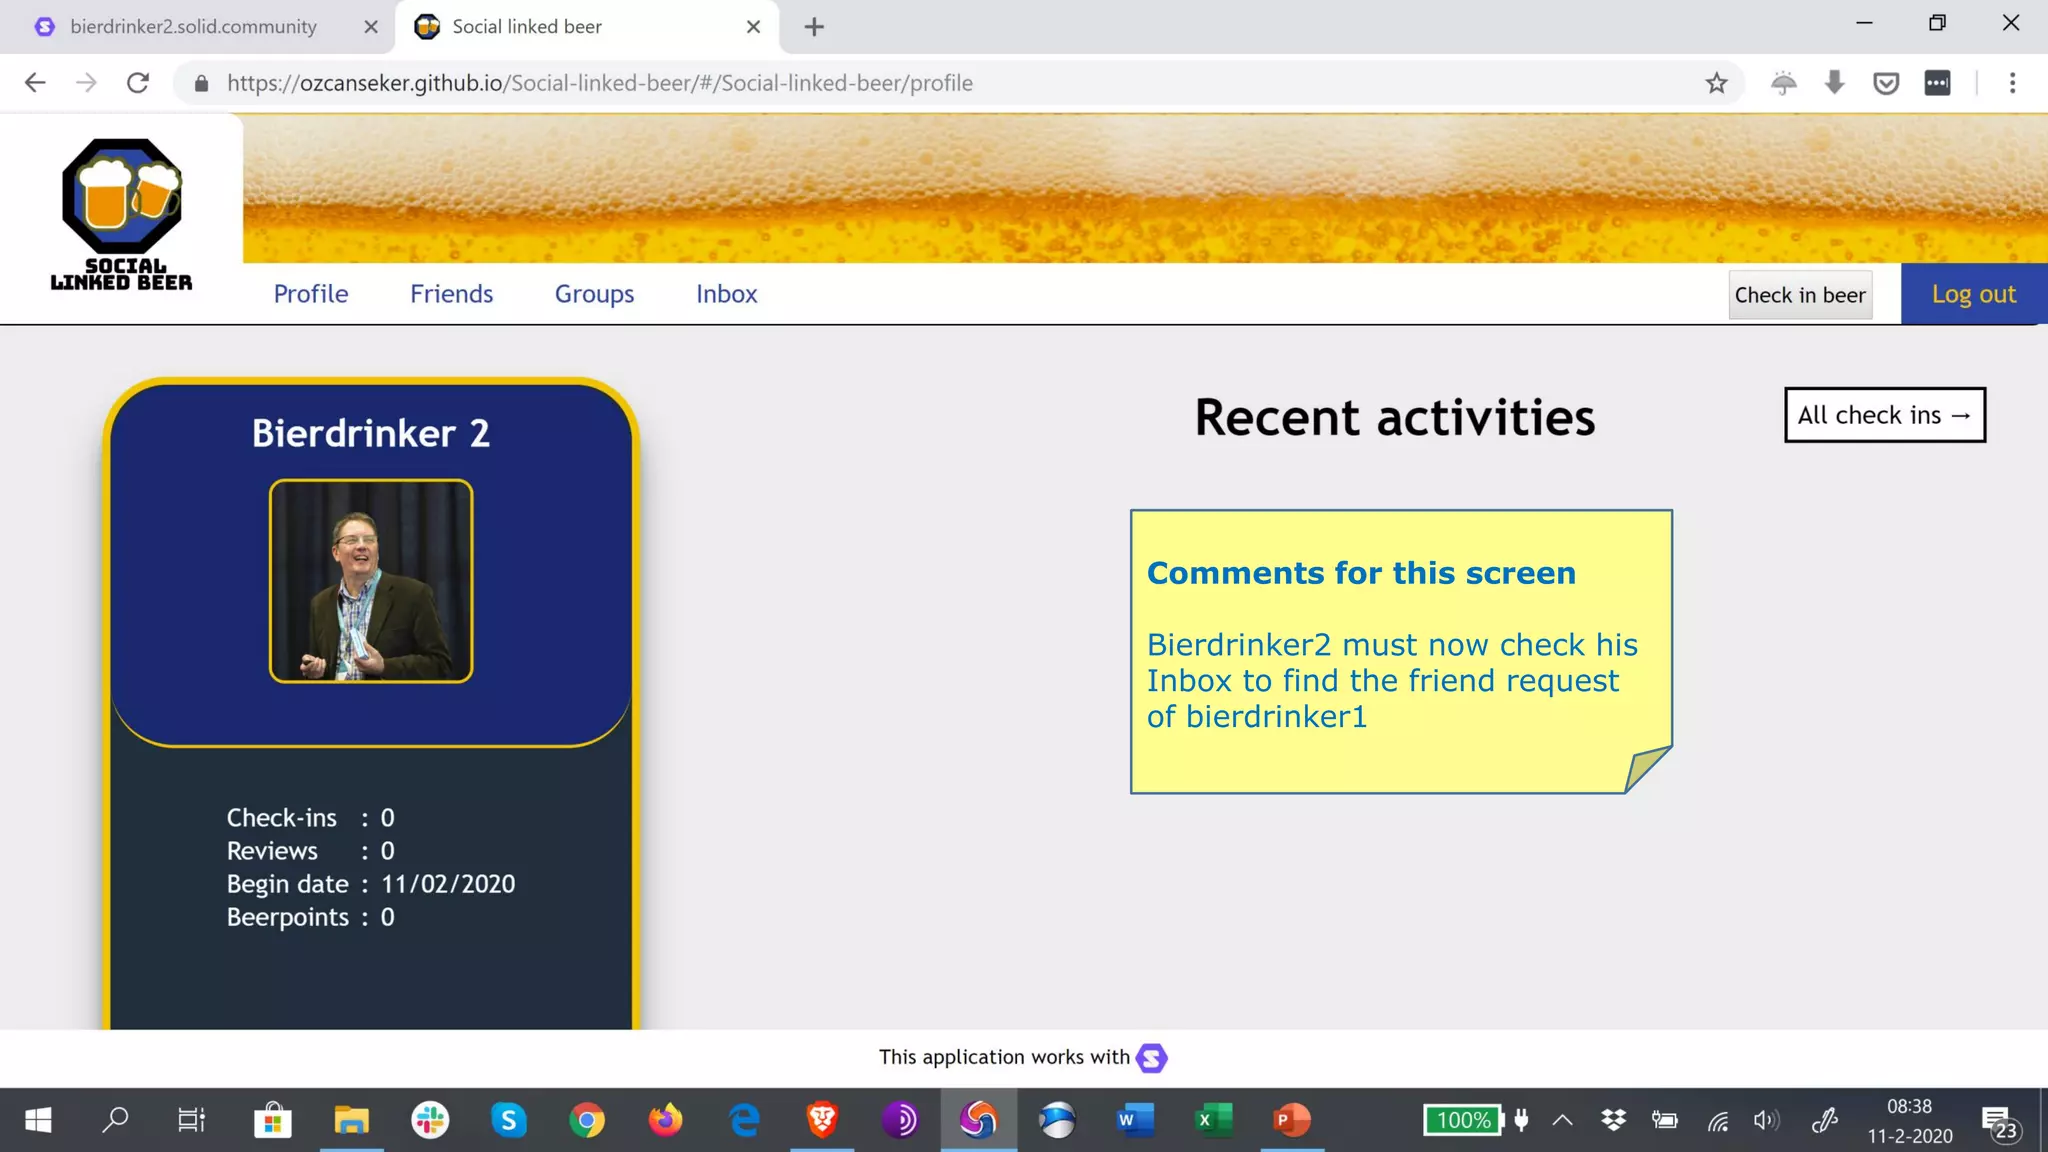This screenshot has width=2048, height=1152.
Task: Switch to bierdrinker2.solid.community tab
Action: 193,27
